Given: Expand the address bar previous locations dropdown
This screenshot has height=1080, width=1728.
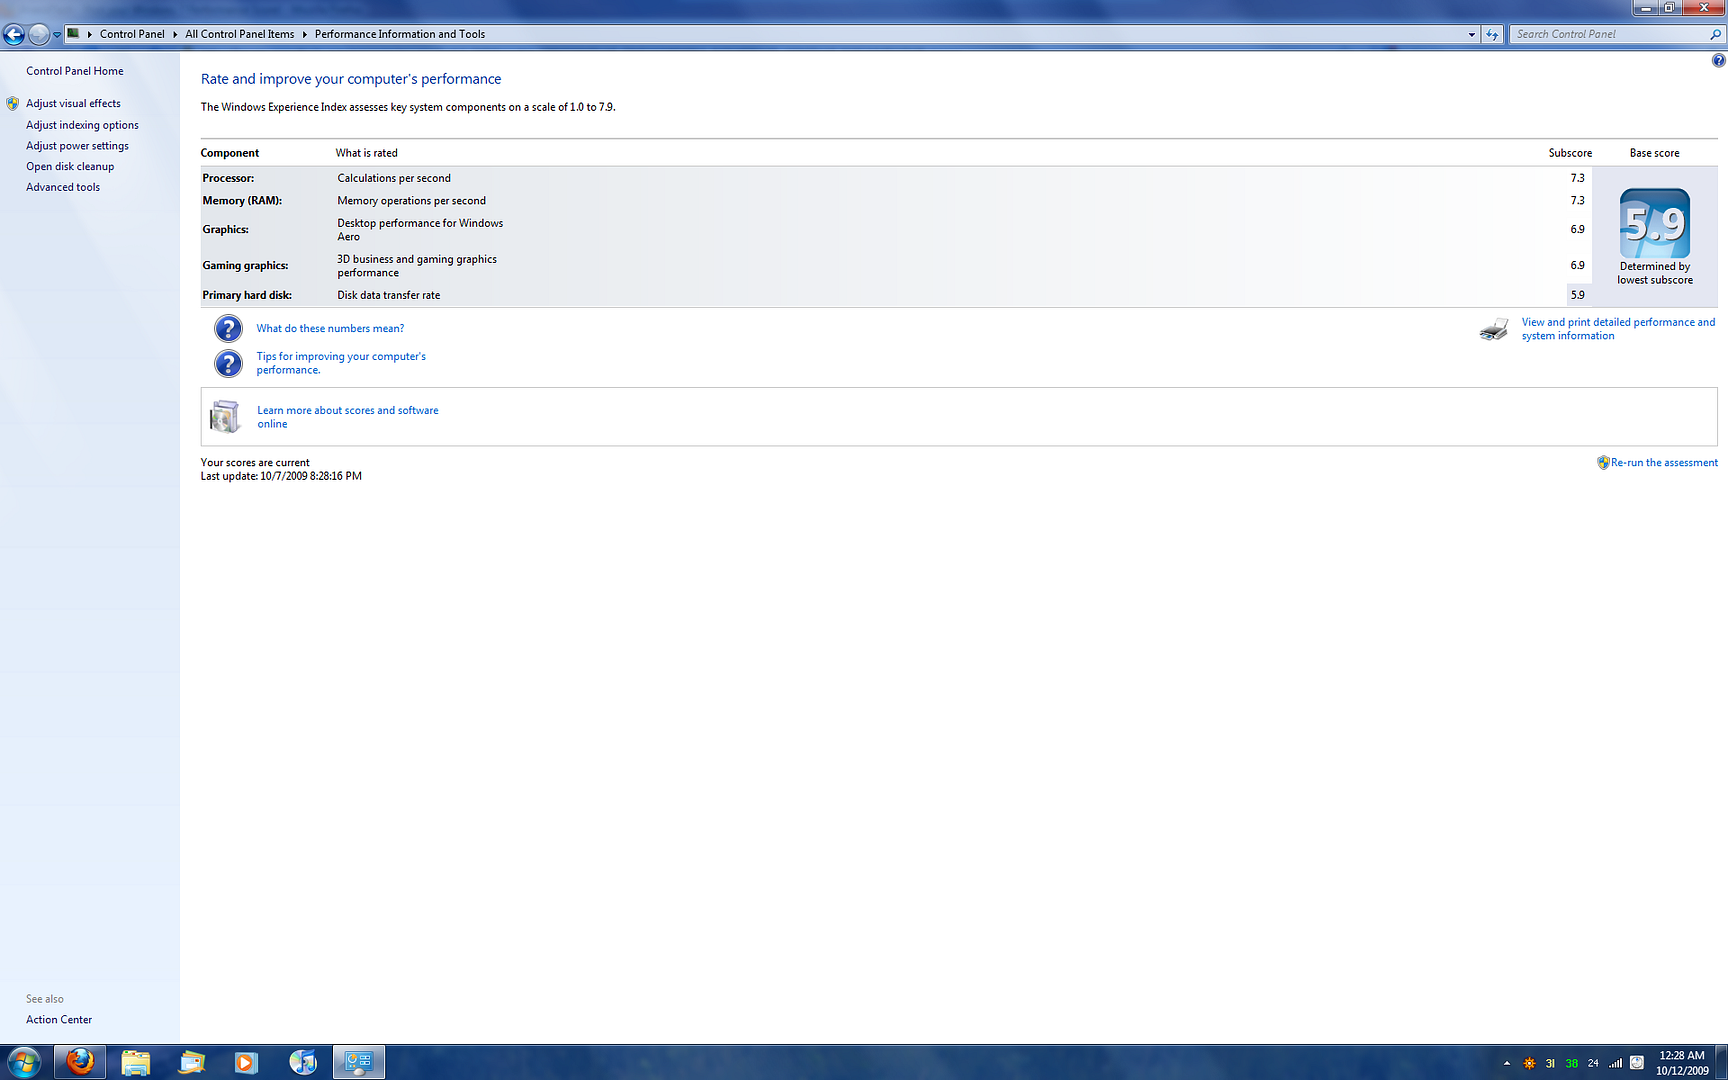Looking at the screenshot, I should click(x=1471, y=35).
